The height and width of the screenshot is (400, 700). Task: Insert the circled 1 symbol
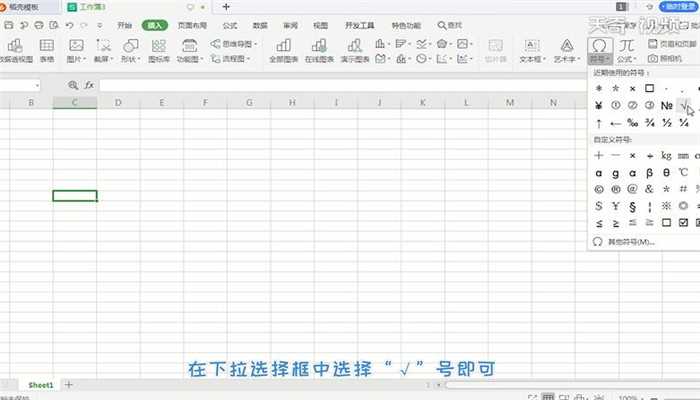(x=616, y=105)
